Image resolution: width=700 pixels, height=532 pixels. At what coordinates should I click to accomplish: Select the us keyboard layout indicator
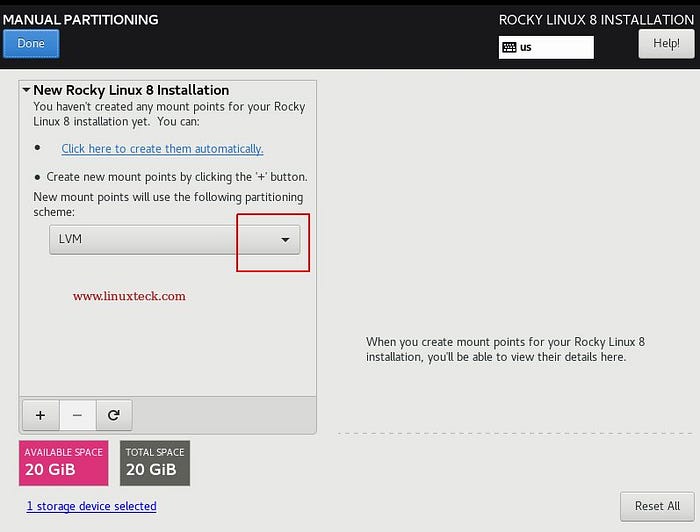(x=546, y=47)
